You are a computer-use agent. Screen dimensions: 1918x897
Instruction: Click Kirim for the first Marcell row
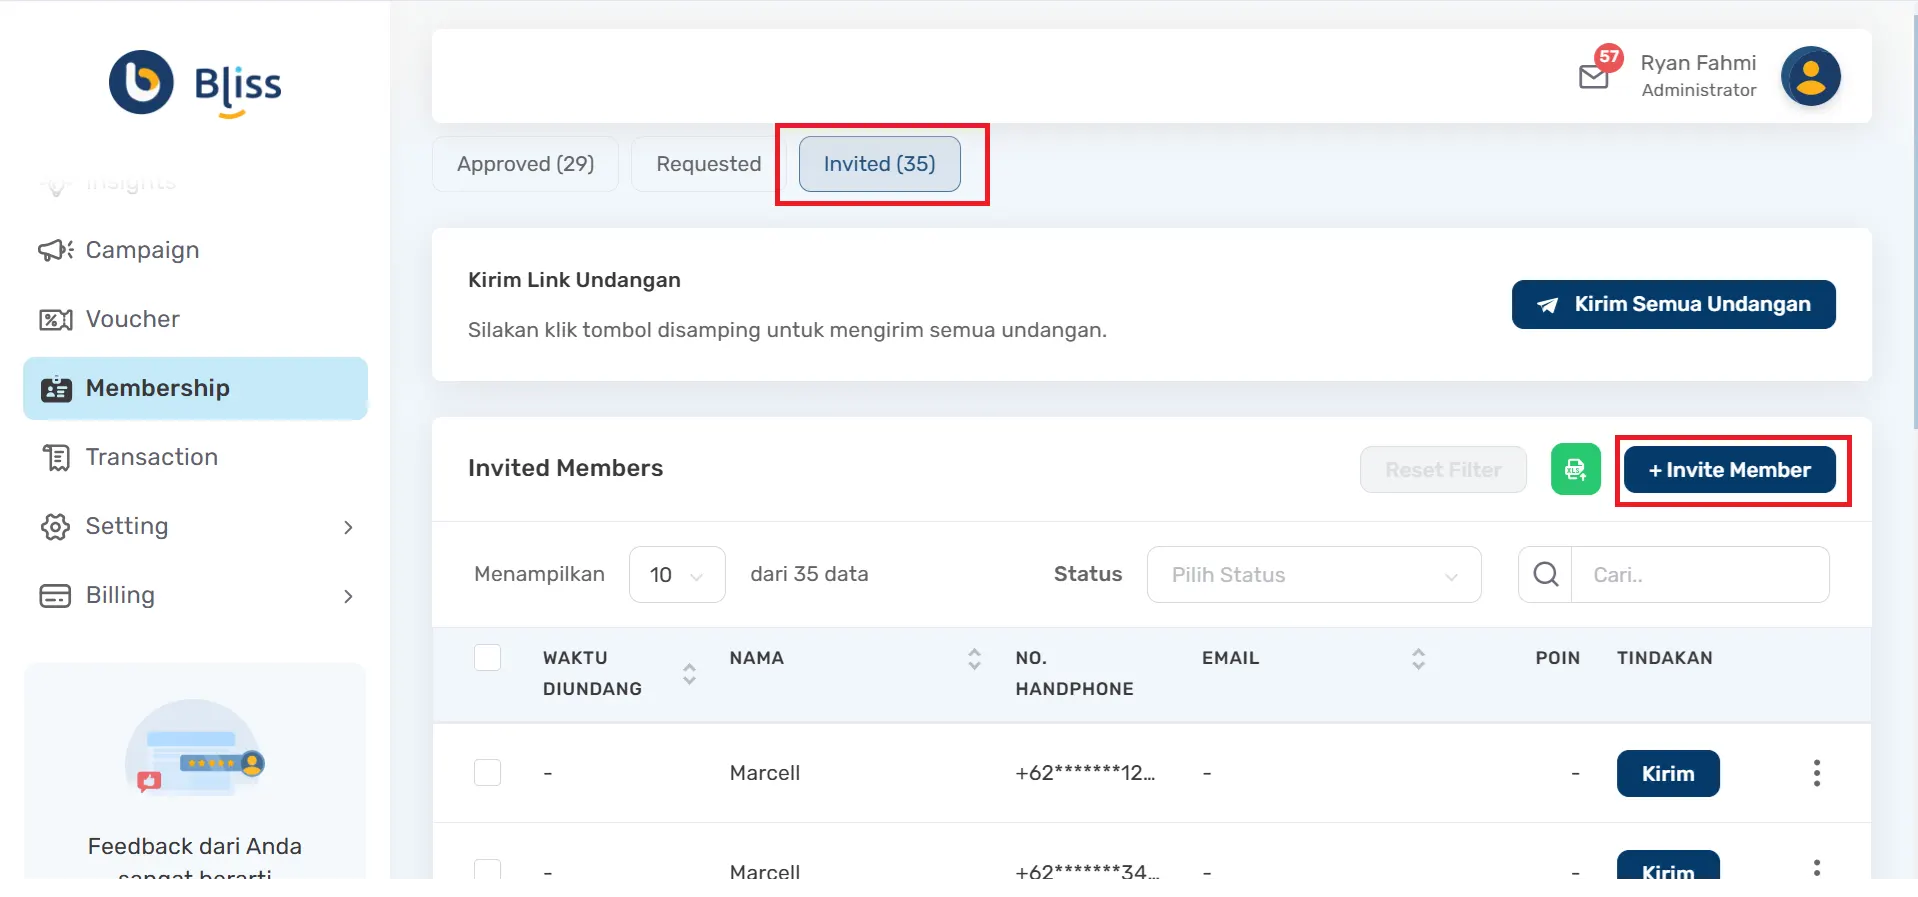click(x=1668, y=773)
